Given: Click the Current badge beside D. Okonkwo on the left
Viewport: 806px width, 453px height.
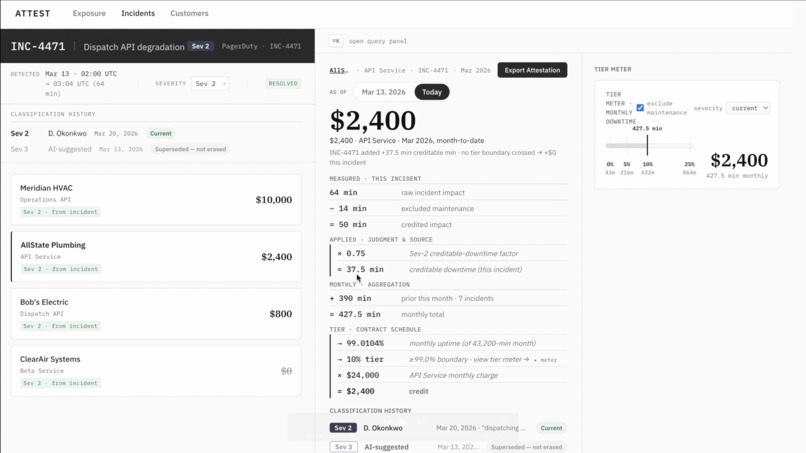Looking at the screenshot, I should tap(161, 133).
